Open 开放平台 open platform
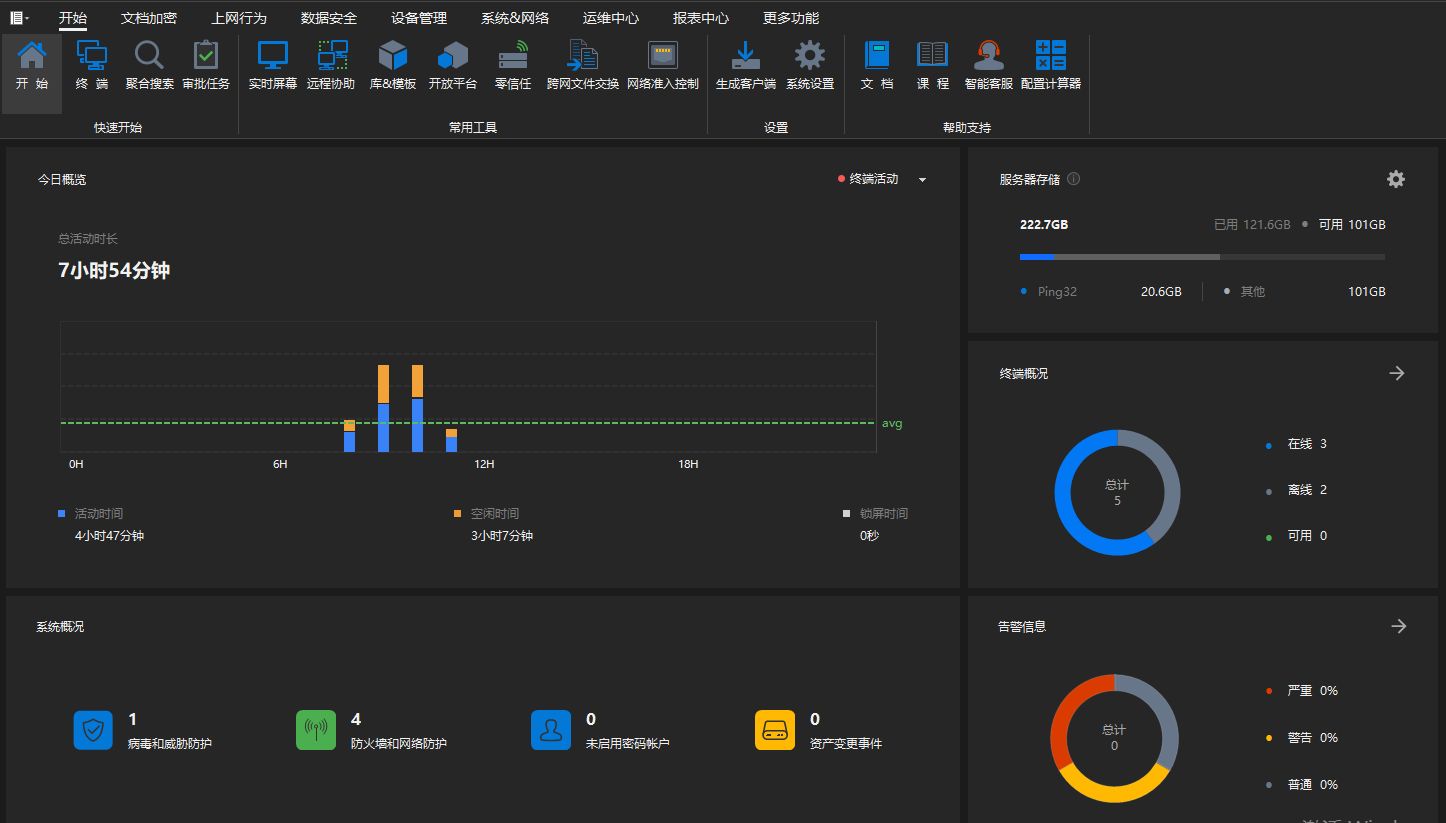 (453, 67)
